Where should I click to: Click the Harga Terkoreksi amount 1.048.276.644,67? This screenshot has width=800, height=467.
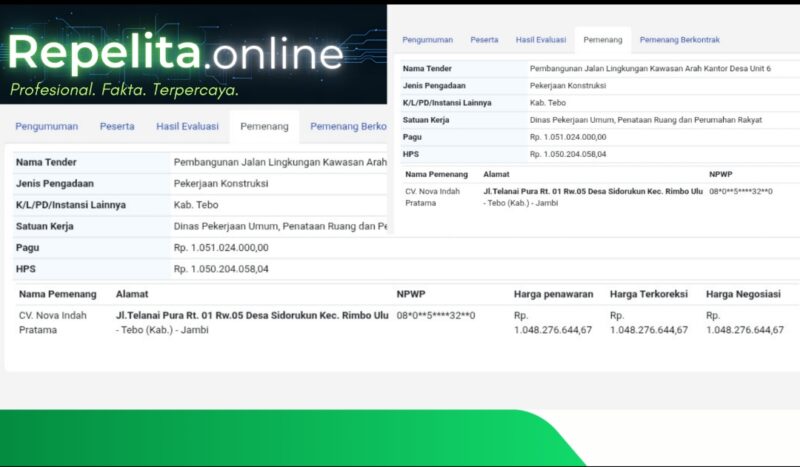point(649,330)
